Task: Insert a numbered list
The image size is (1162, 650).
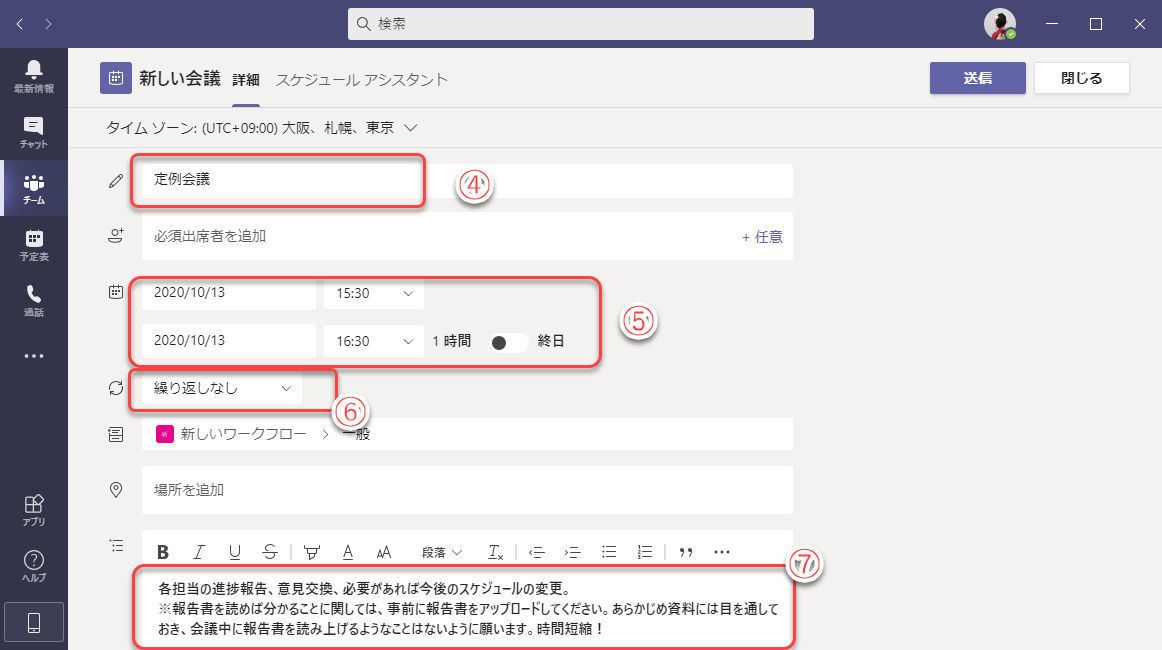Action: pyautogui.click(x=645, y=552)
